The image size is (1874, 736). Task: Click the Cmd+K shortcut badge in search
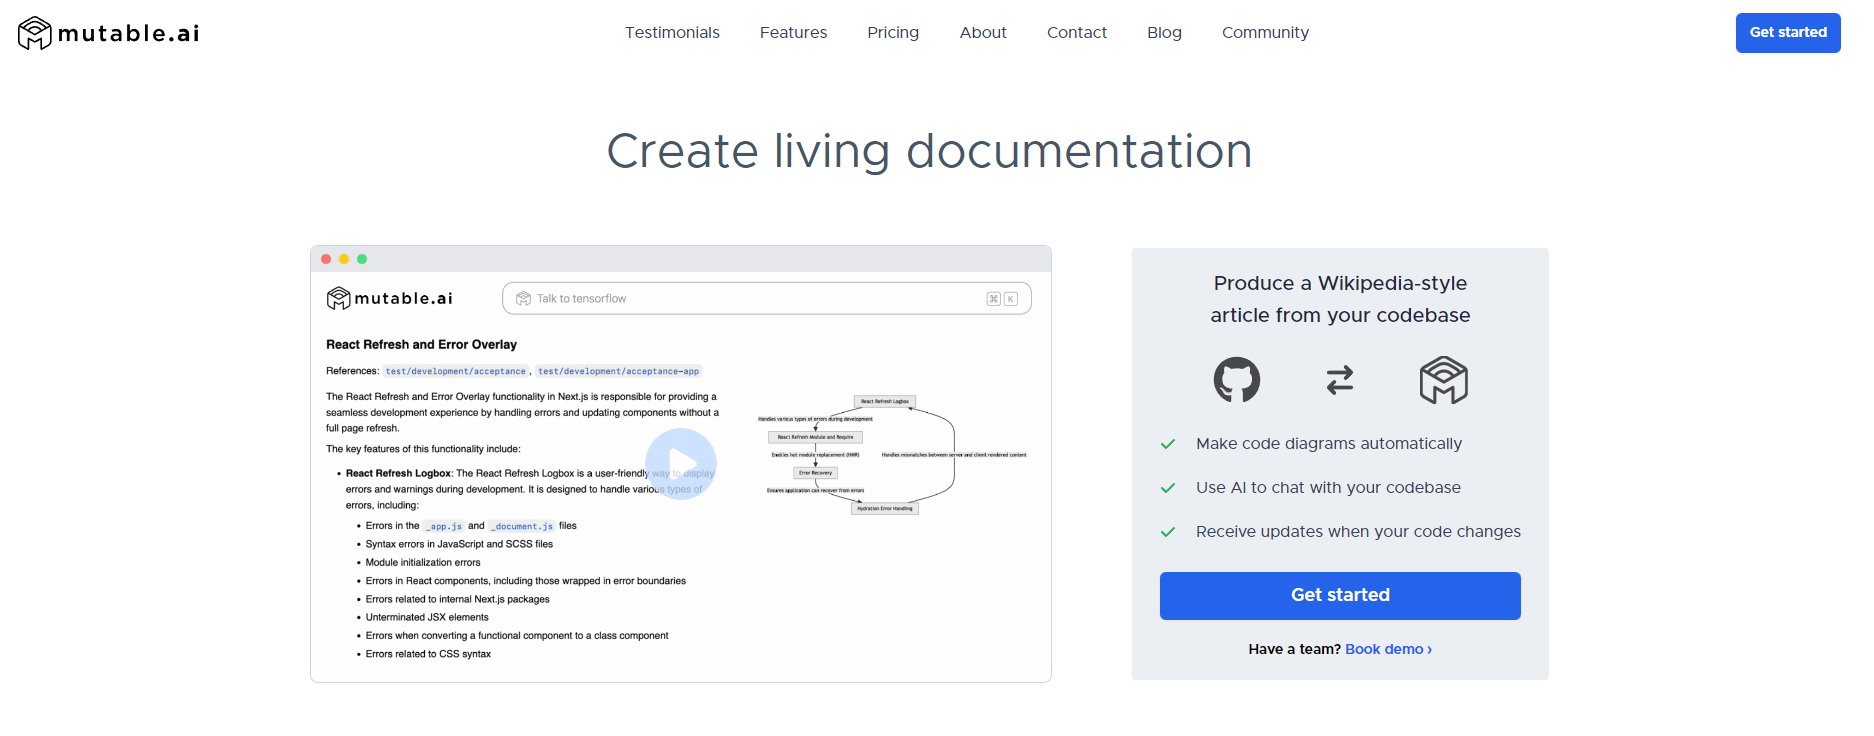[1002, 298]
